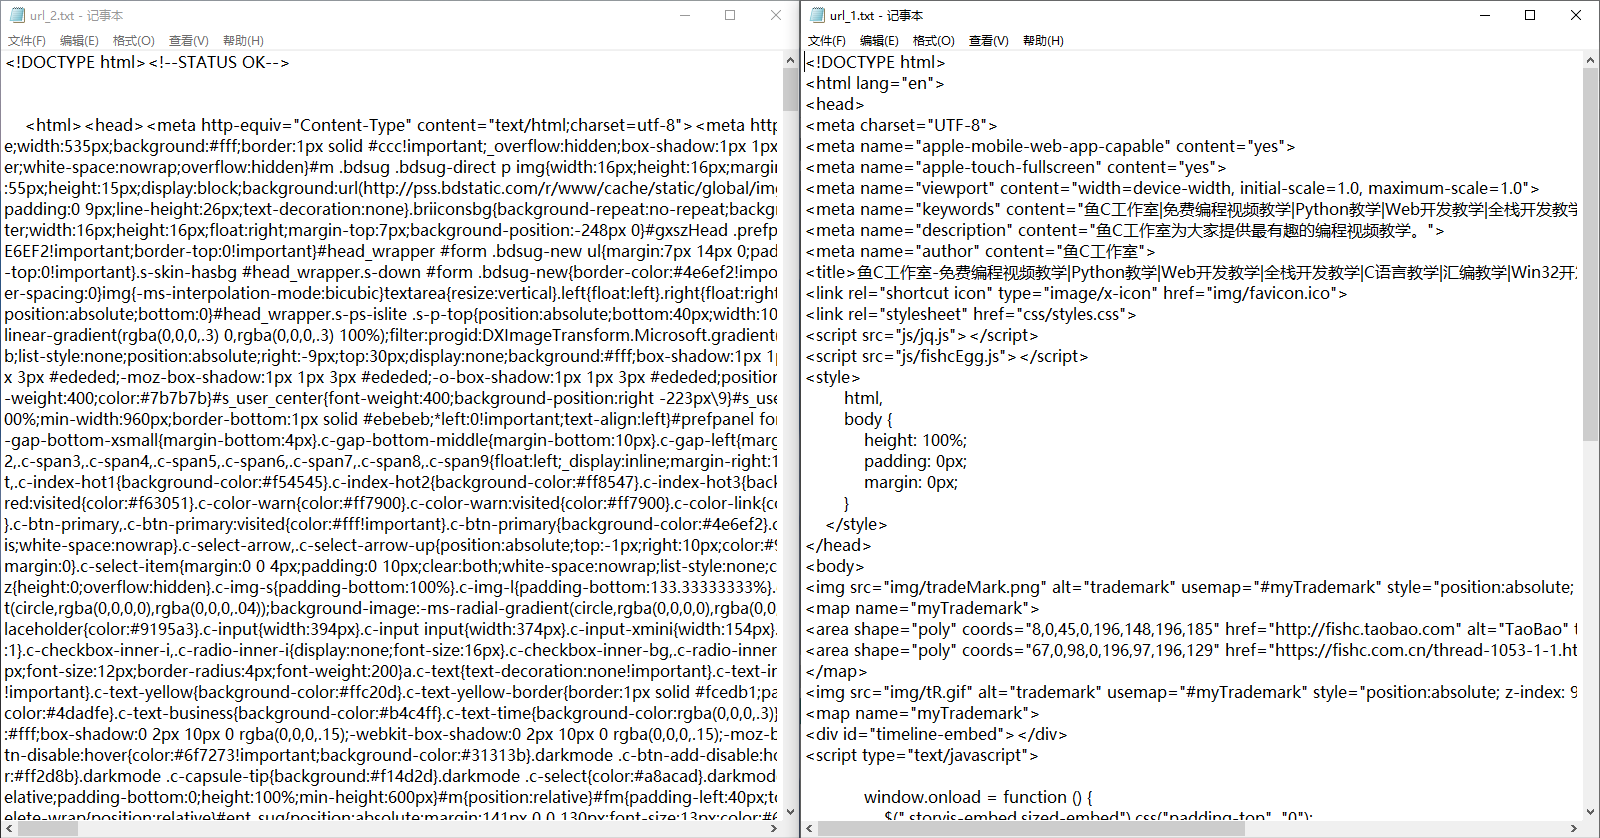Close the url_2.txt Notepad window

pyautogui.click(x=776, y=15)
